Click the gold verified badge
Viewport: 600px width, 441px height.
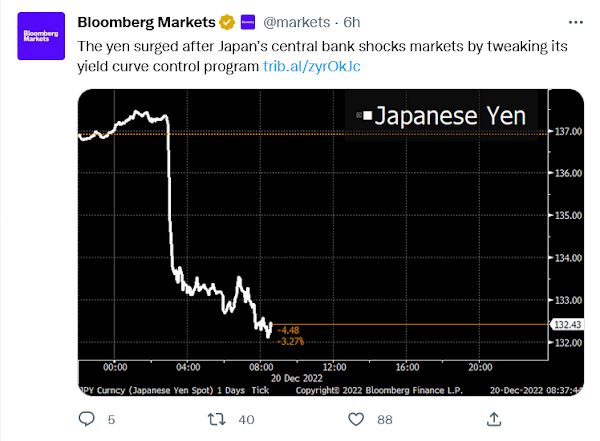[227, 22]
